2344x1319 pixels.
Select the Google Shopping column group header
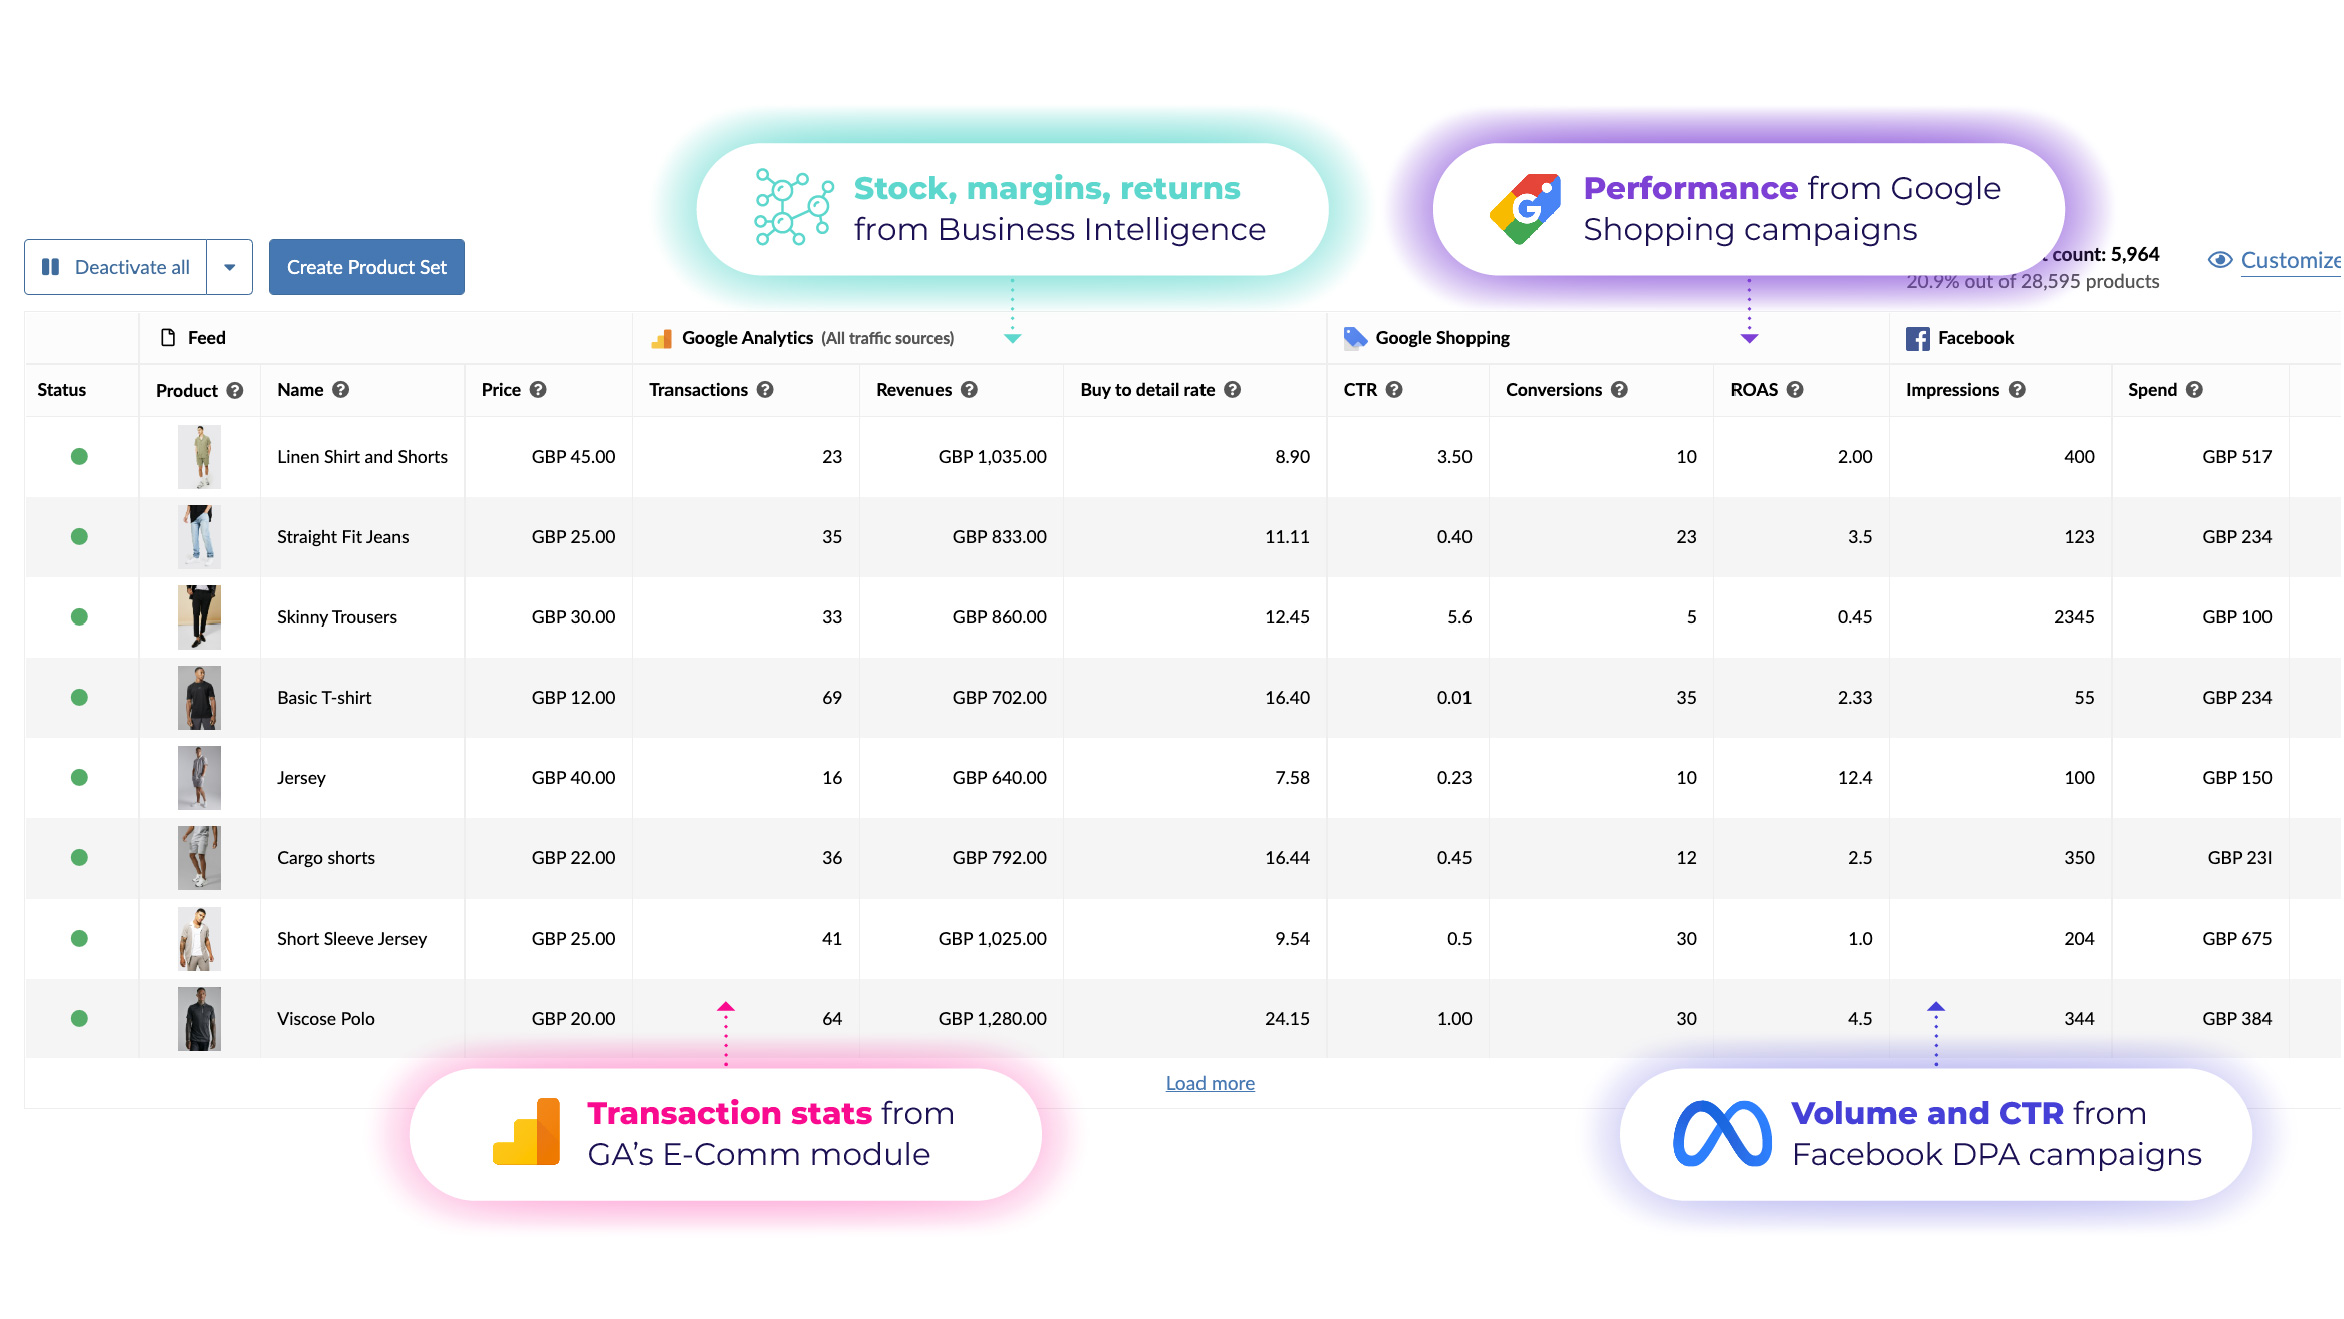1608,338
